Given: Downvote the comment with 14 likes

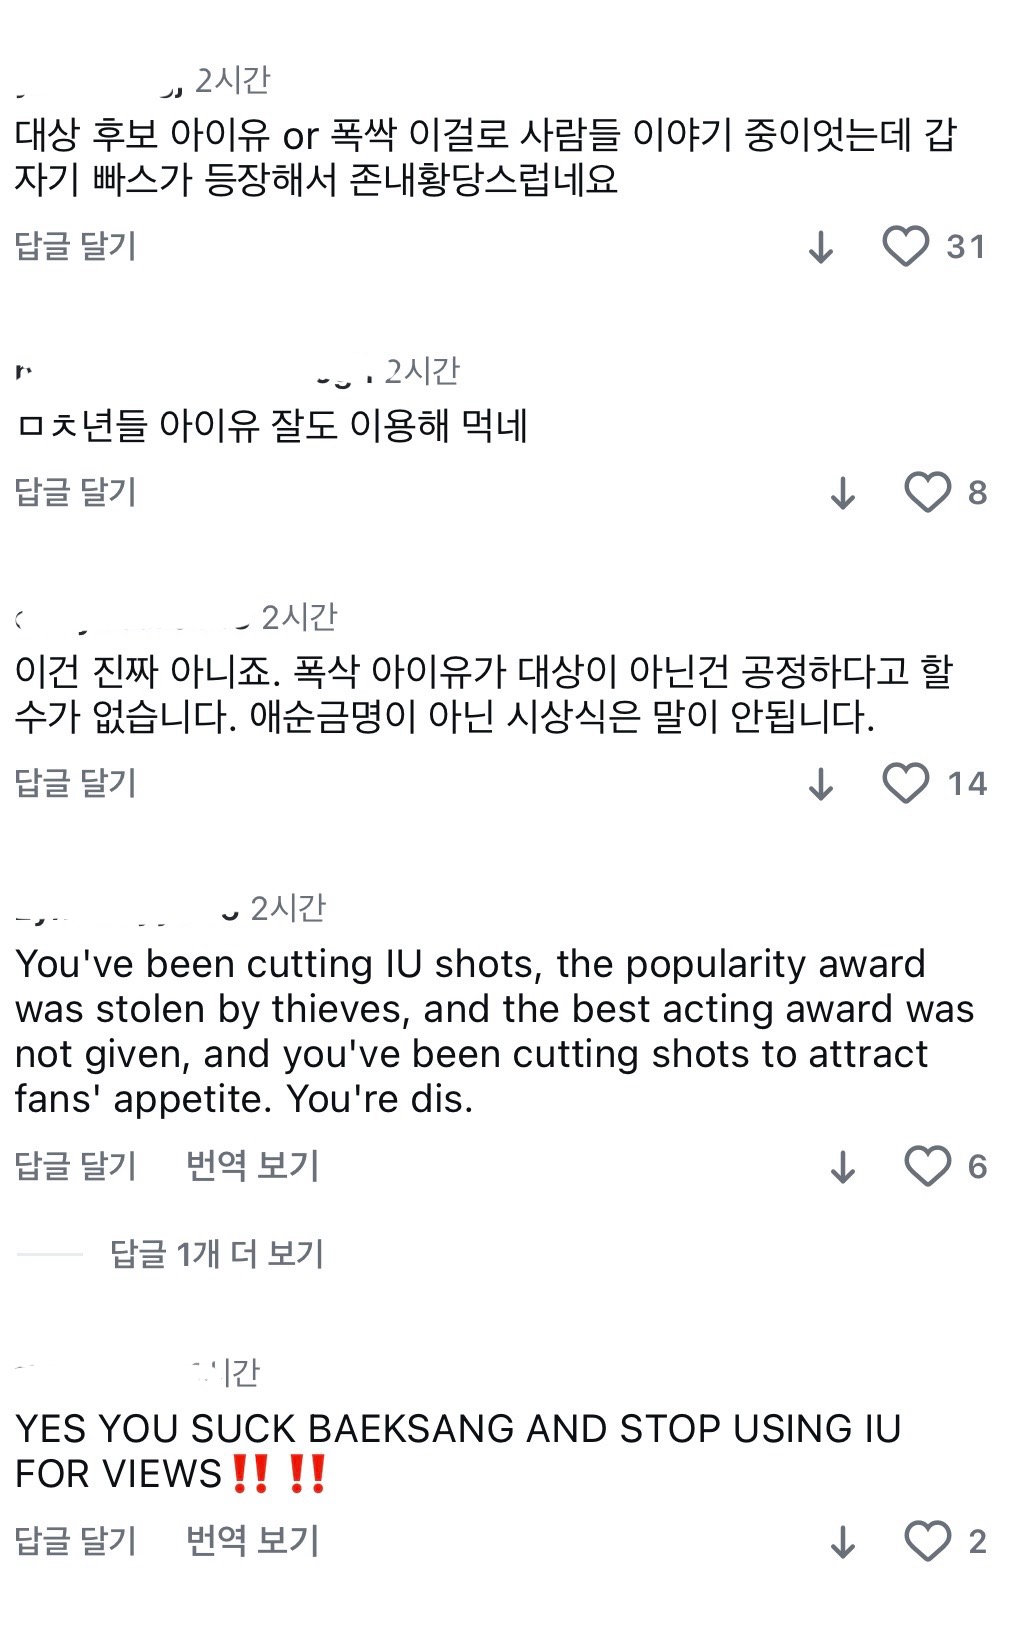Looking at the screenshot, I should pyautogui.click(x=821, y=784).
